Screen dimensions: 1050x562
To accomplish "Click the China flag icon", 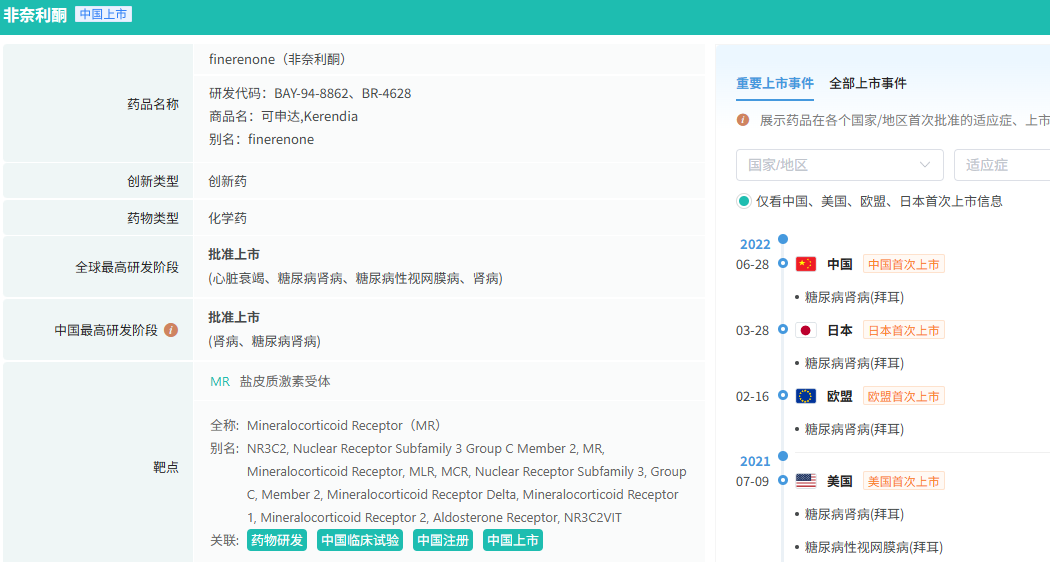I will [806, 265].
